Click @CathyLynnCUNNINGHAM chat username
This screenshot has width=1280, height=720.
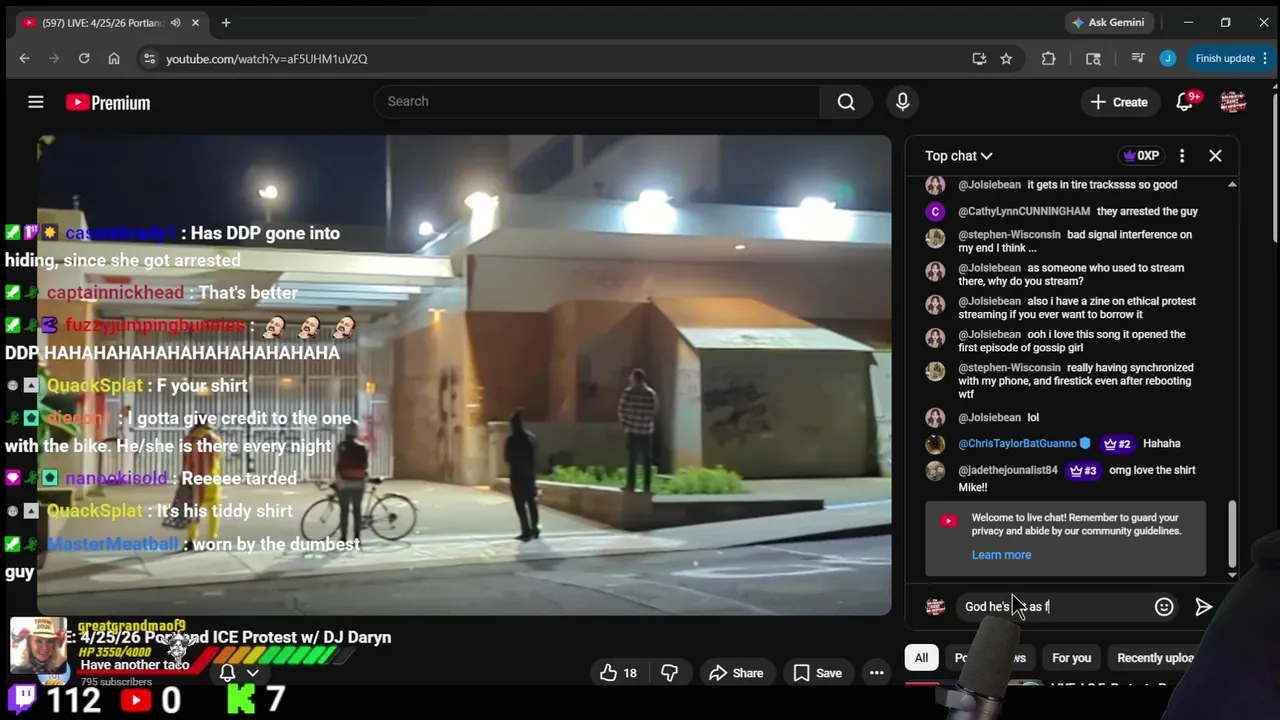(1024, 211)
